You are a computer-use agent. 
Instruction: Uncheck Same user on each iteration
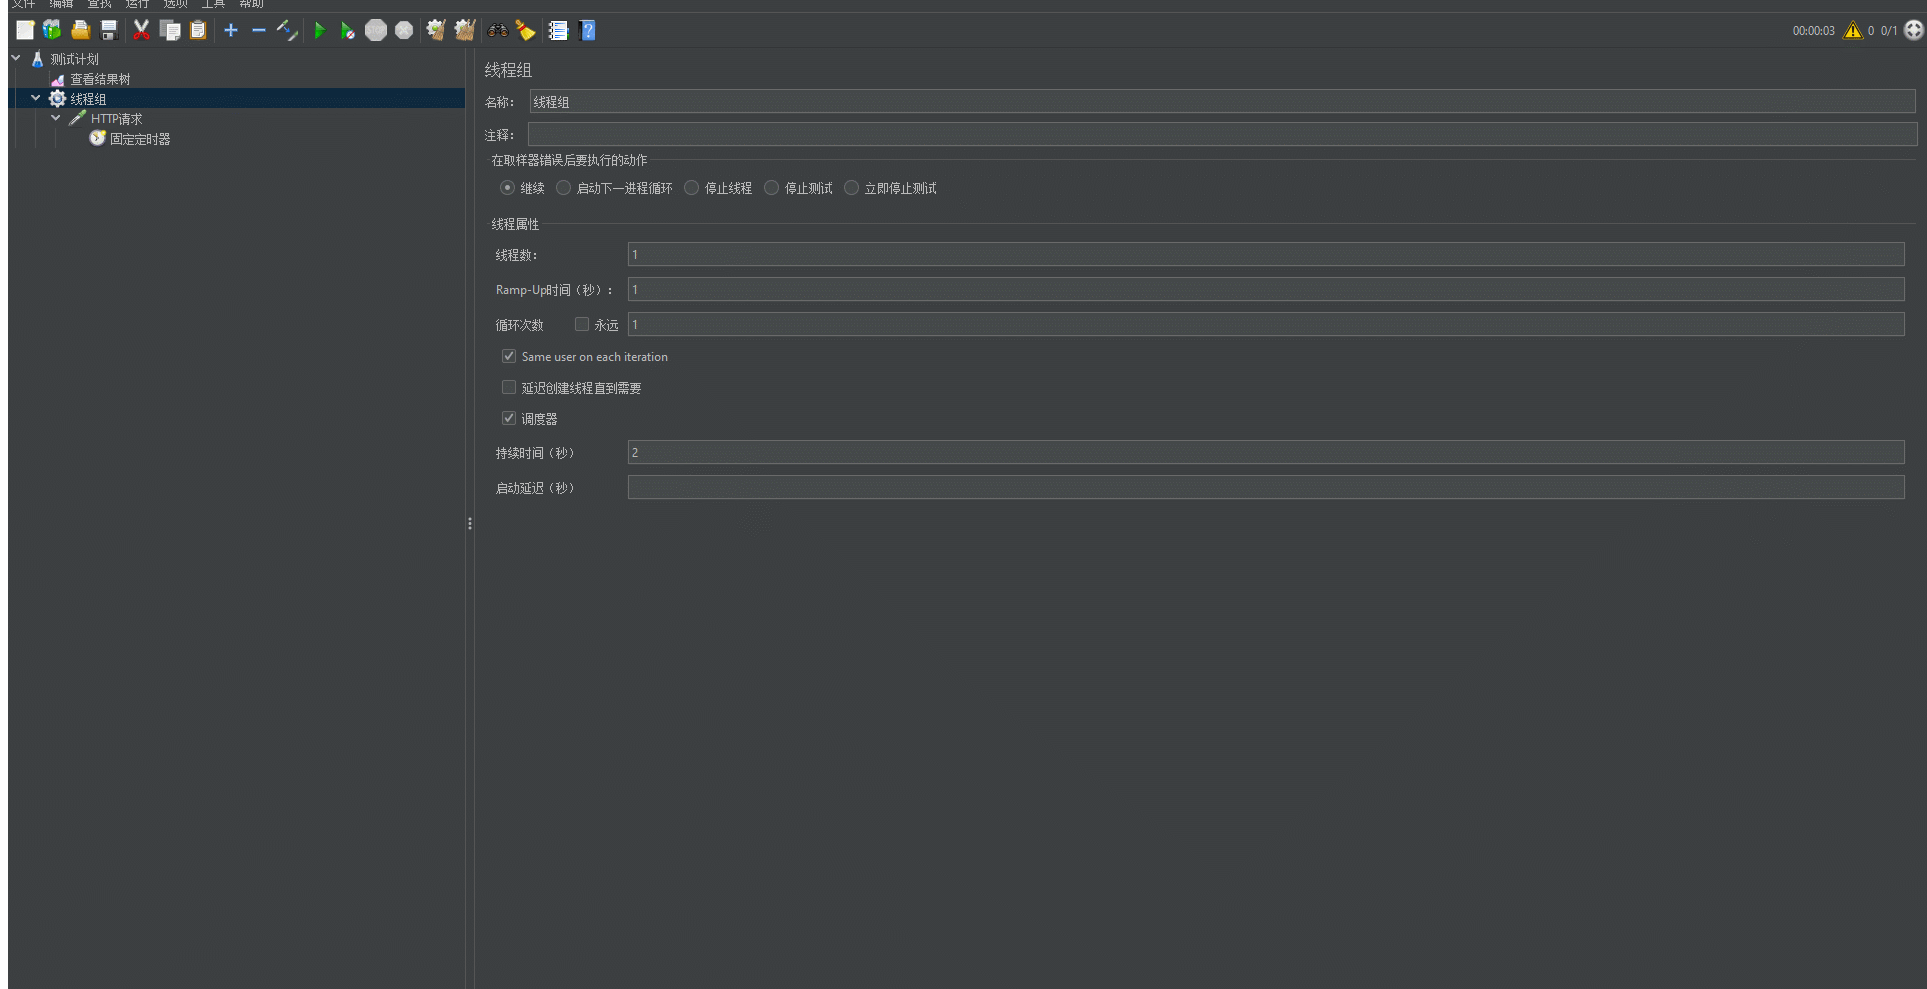pos(509,356)
